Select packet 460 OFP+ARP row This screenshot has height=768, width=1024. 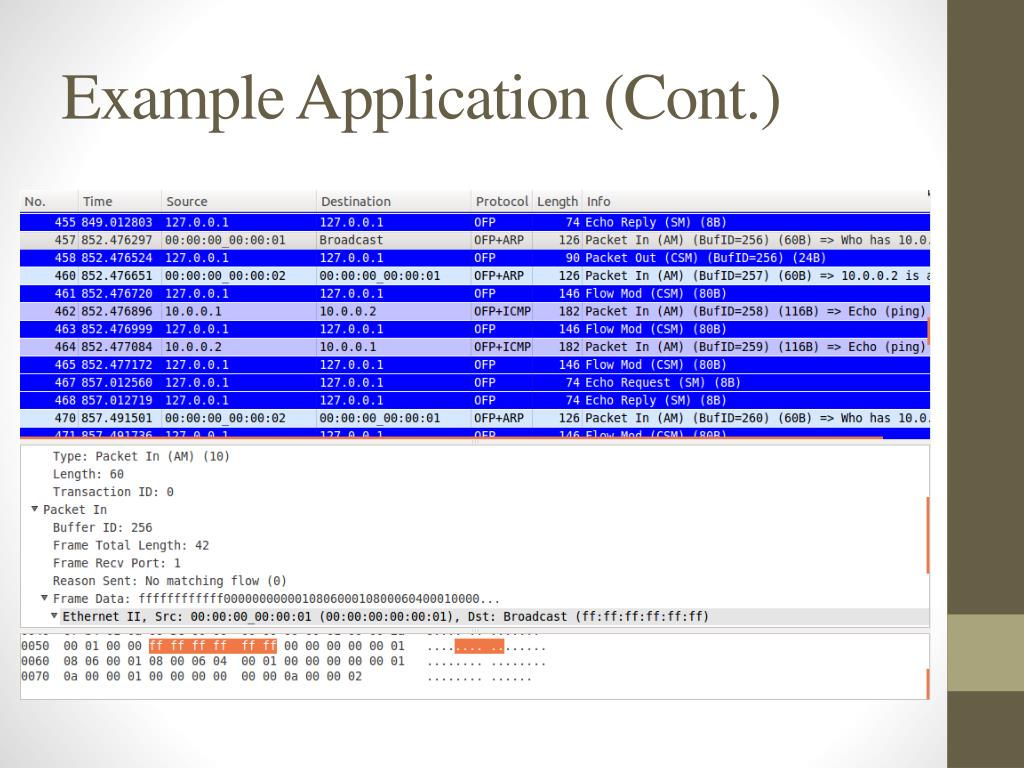click(475, 276)
